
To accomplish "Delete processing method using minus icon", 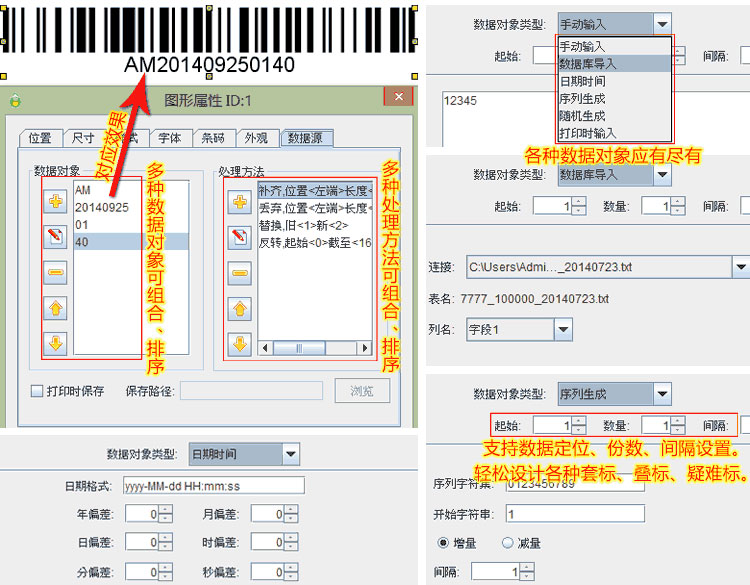I will point(239,272).
